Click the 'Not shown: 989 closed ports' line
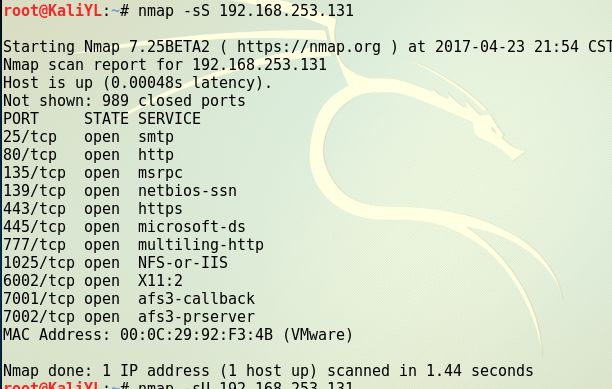This screenshot has height=389, width=612. (x=125, y=101)
